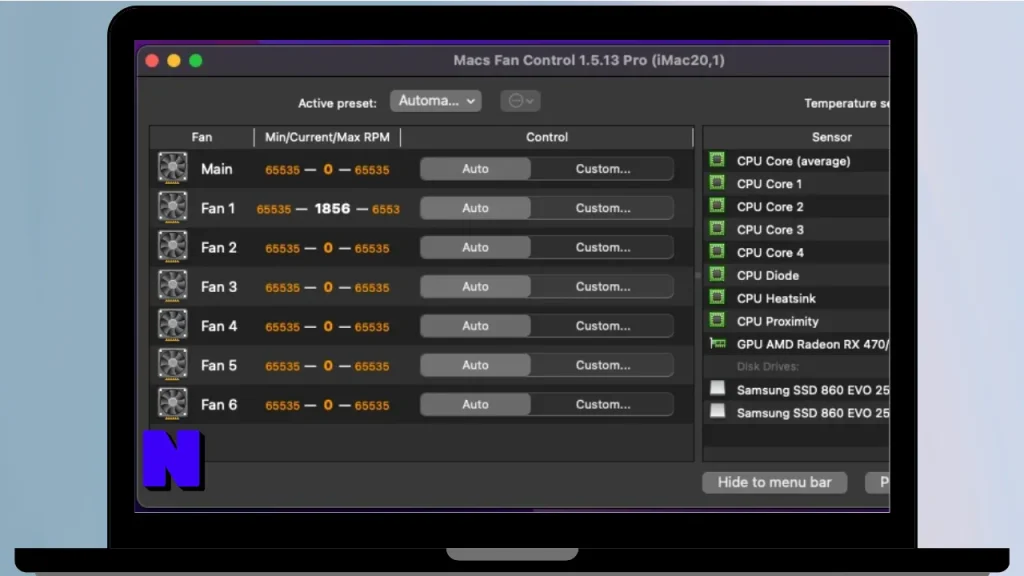Click the second Samsung SSD drive icon
1024x576 pixels.
717,411
